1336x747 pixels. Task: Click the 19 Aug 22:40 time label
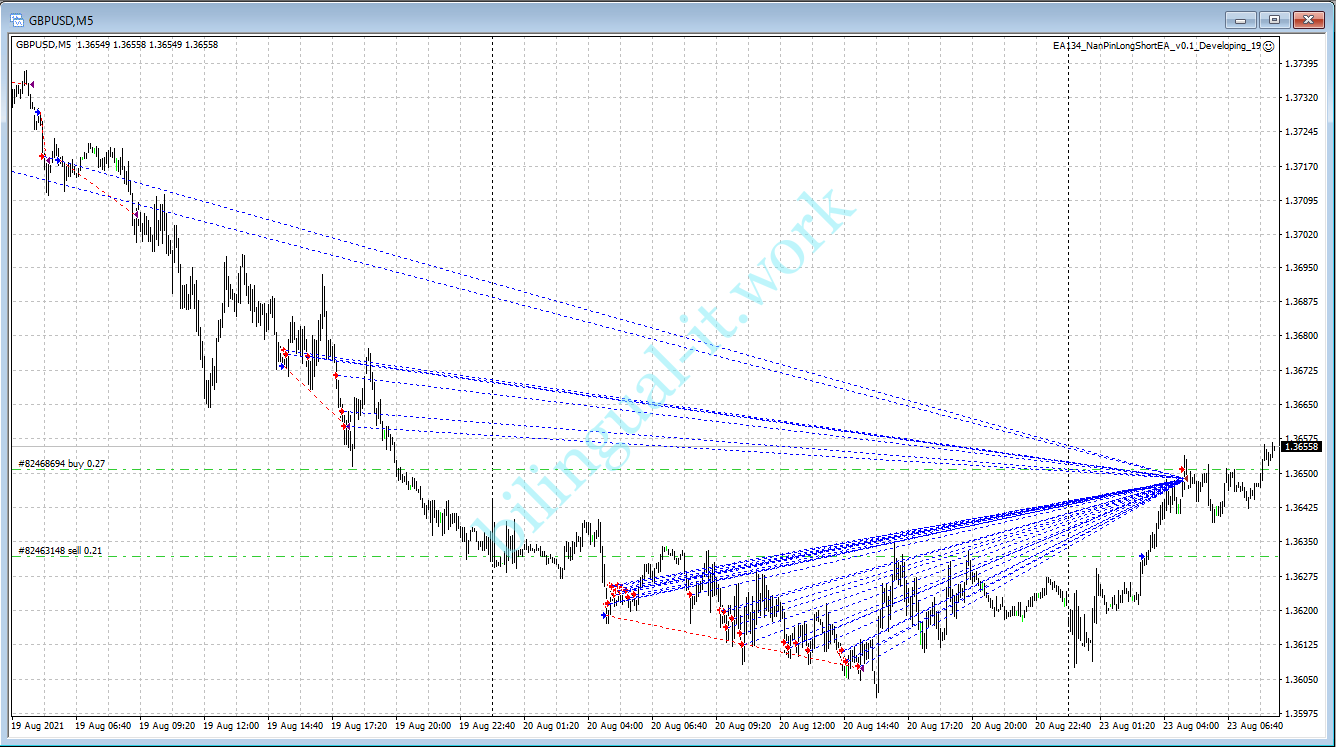[x=491, y=725]
